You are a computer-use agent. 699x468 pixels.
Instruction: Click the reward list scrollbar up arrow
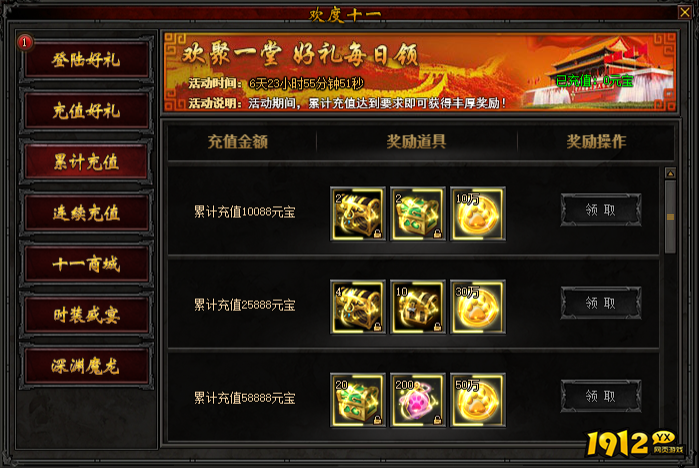tap(670, 173)
